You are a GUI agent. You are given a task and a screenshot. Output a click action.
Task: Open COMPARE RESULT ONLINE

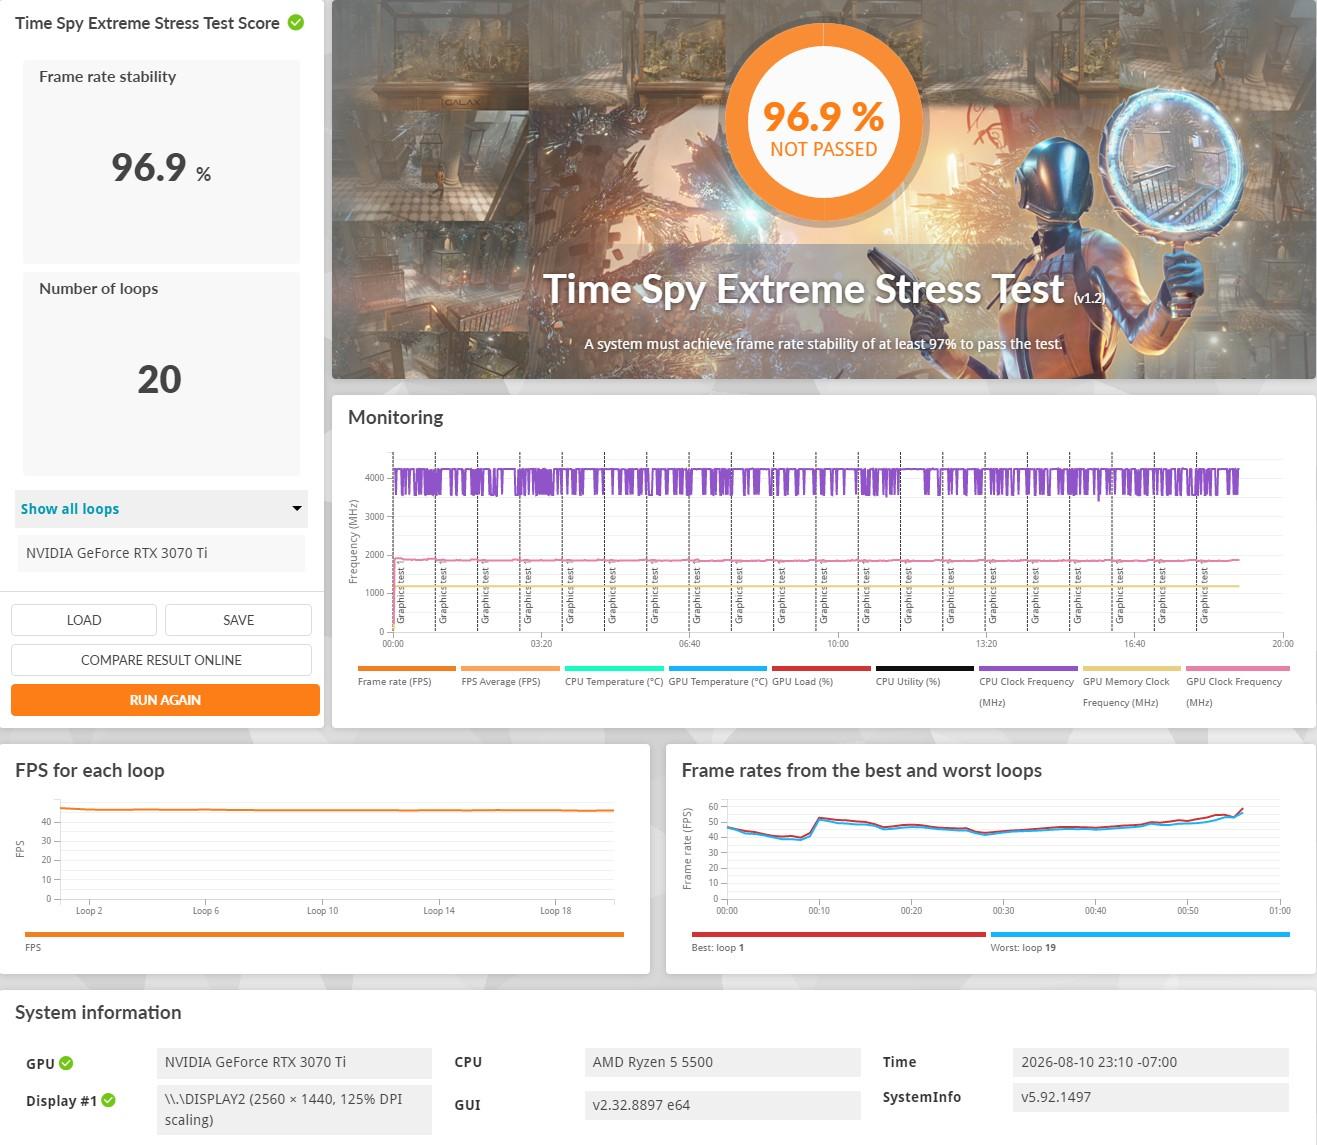(x=161, y=660)
